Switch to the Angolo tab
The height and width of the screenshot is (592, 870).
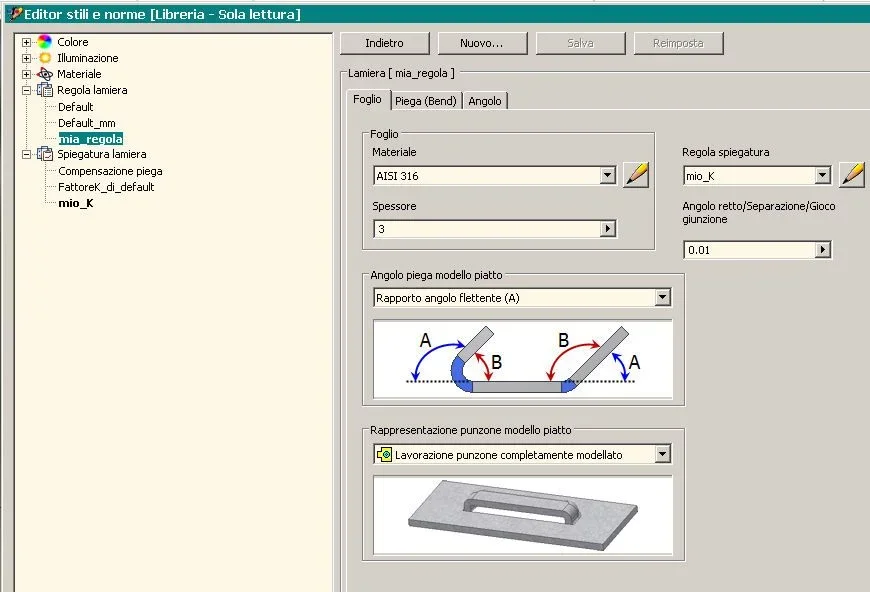click(x=484, y=101)
